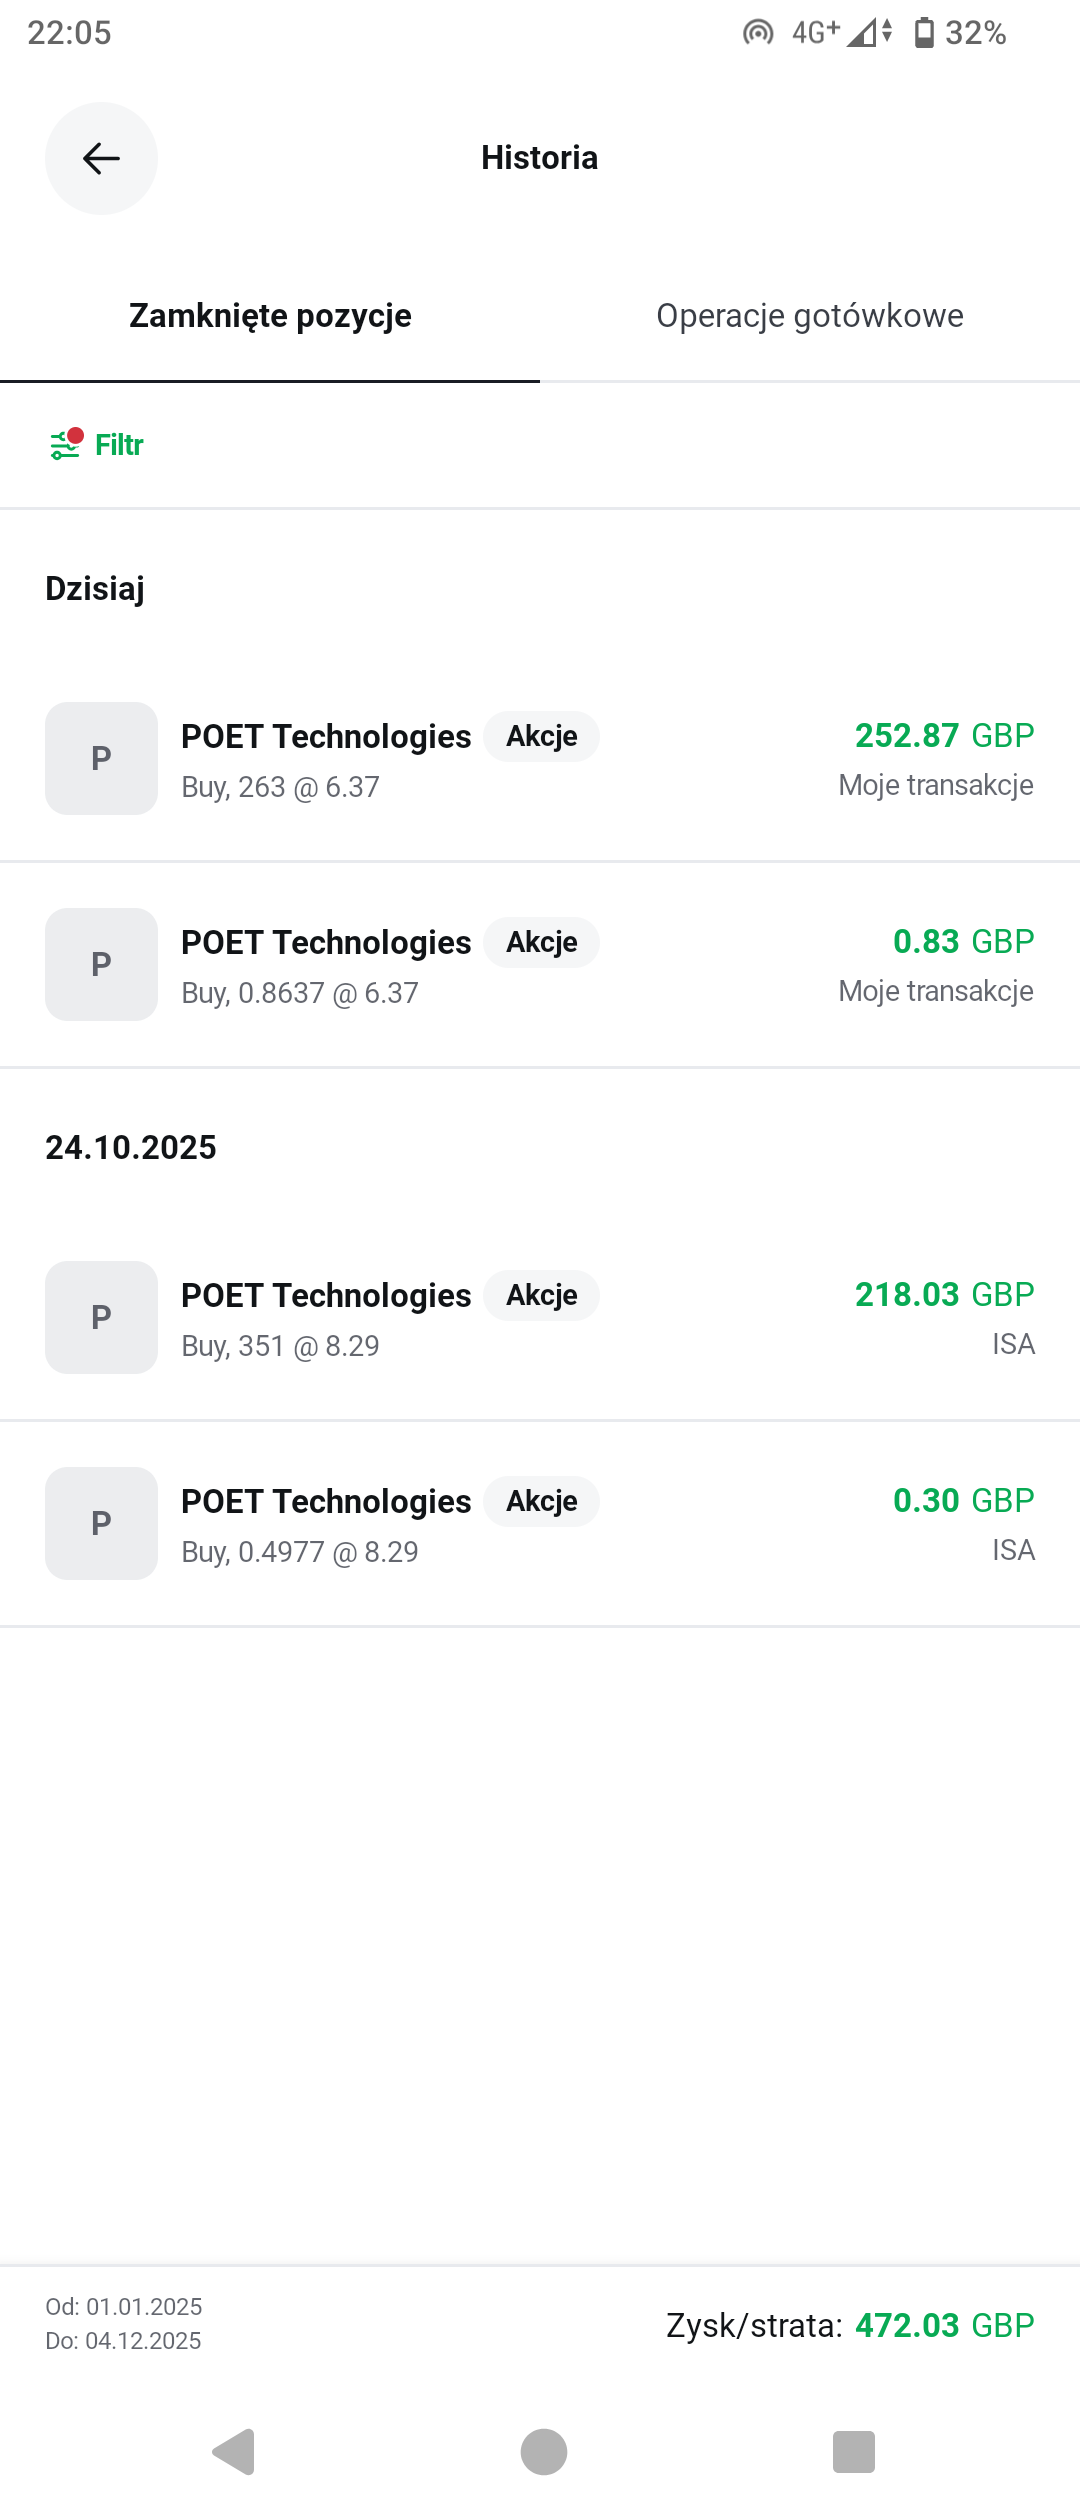Switch to the Operacje gotówkowe tab
The height and width of the screenshot is (2520, 1080).
810,316
